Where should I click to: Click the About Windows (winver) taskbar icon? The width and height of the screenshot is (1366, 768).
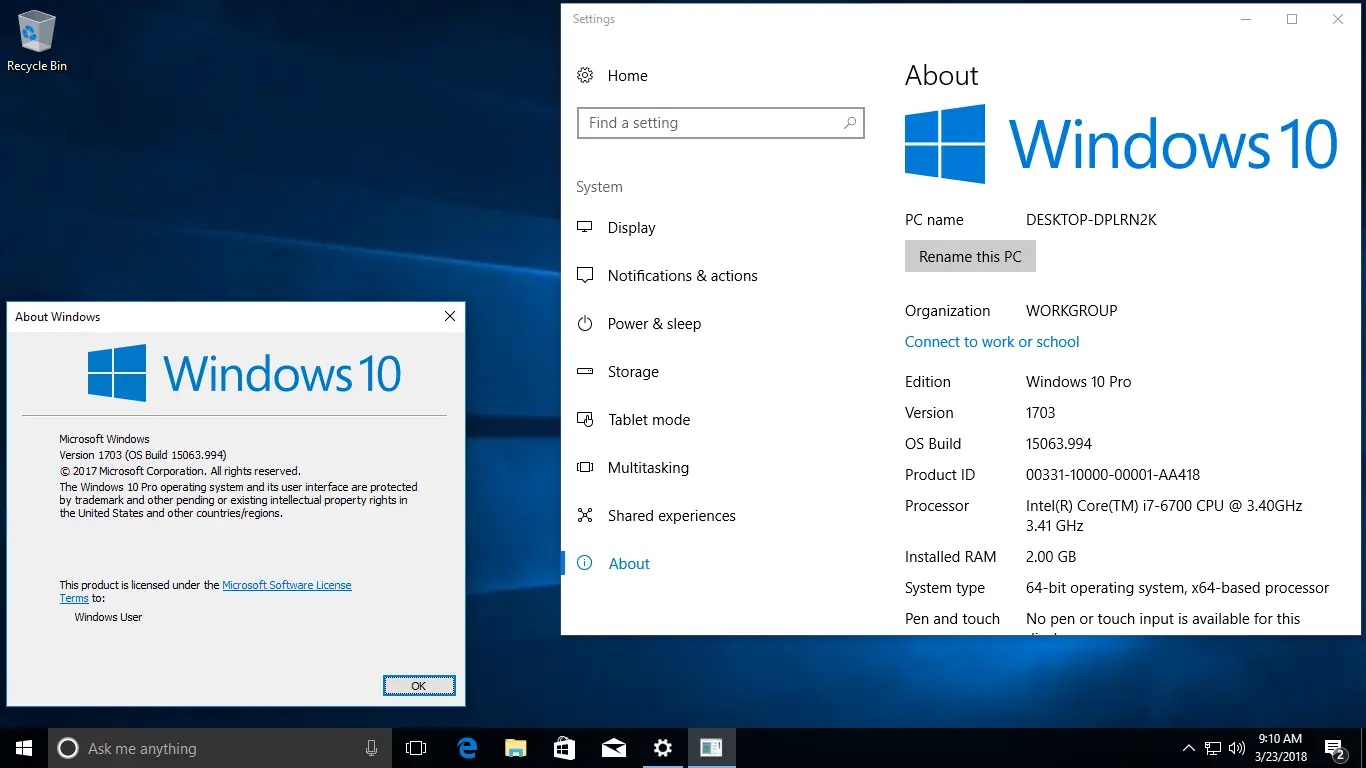click(x=711, y=748)
